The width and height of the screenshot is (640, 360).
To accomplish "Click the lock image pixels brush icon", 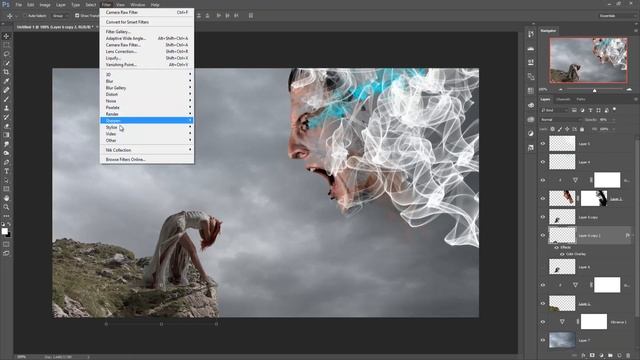I will (x=560, y=129).
